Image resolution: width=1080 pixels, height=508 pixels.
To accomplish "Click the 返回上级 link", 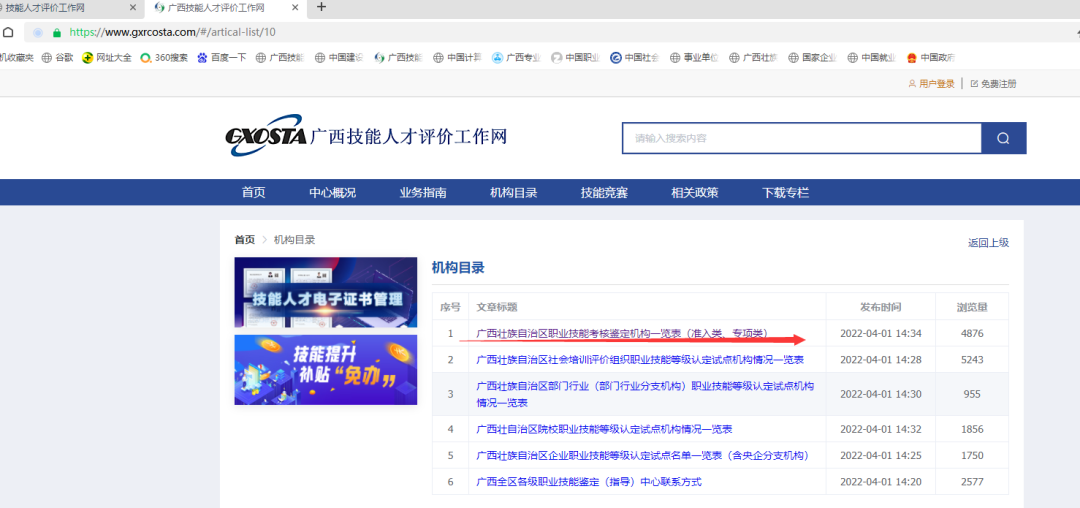I will pyautogui.click(x=988, y=242).
